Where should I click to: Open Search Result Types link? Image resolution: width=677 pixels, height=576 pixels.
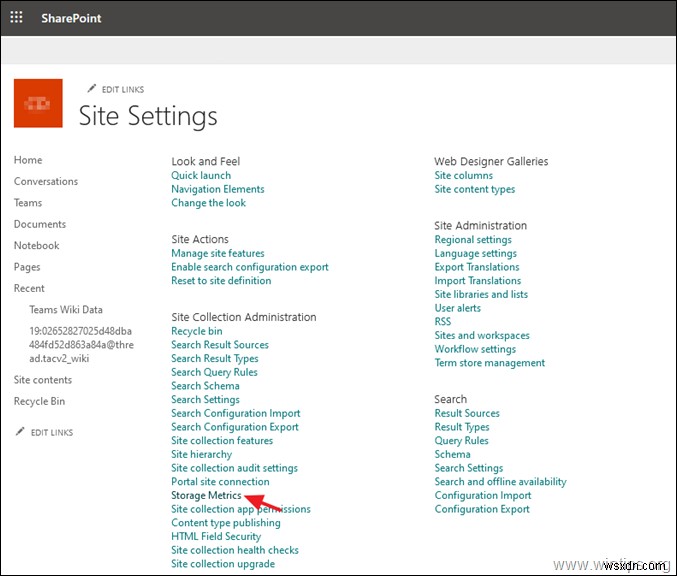point(215,359)
